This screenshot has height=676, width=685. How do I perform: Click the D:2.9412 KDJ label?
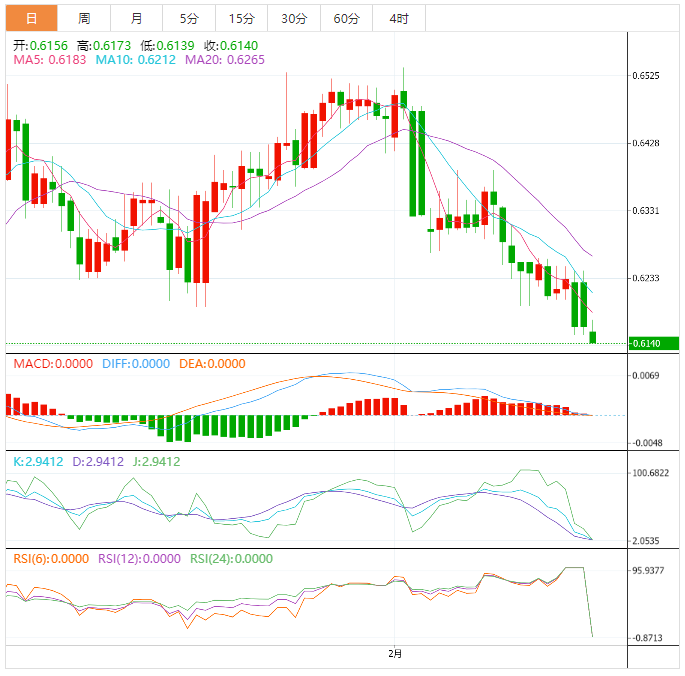pyautogui.click(x=98, y=461)
